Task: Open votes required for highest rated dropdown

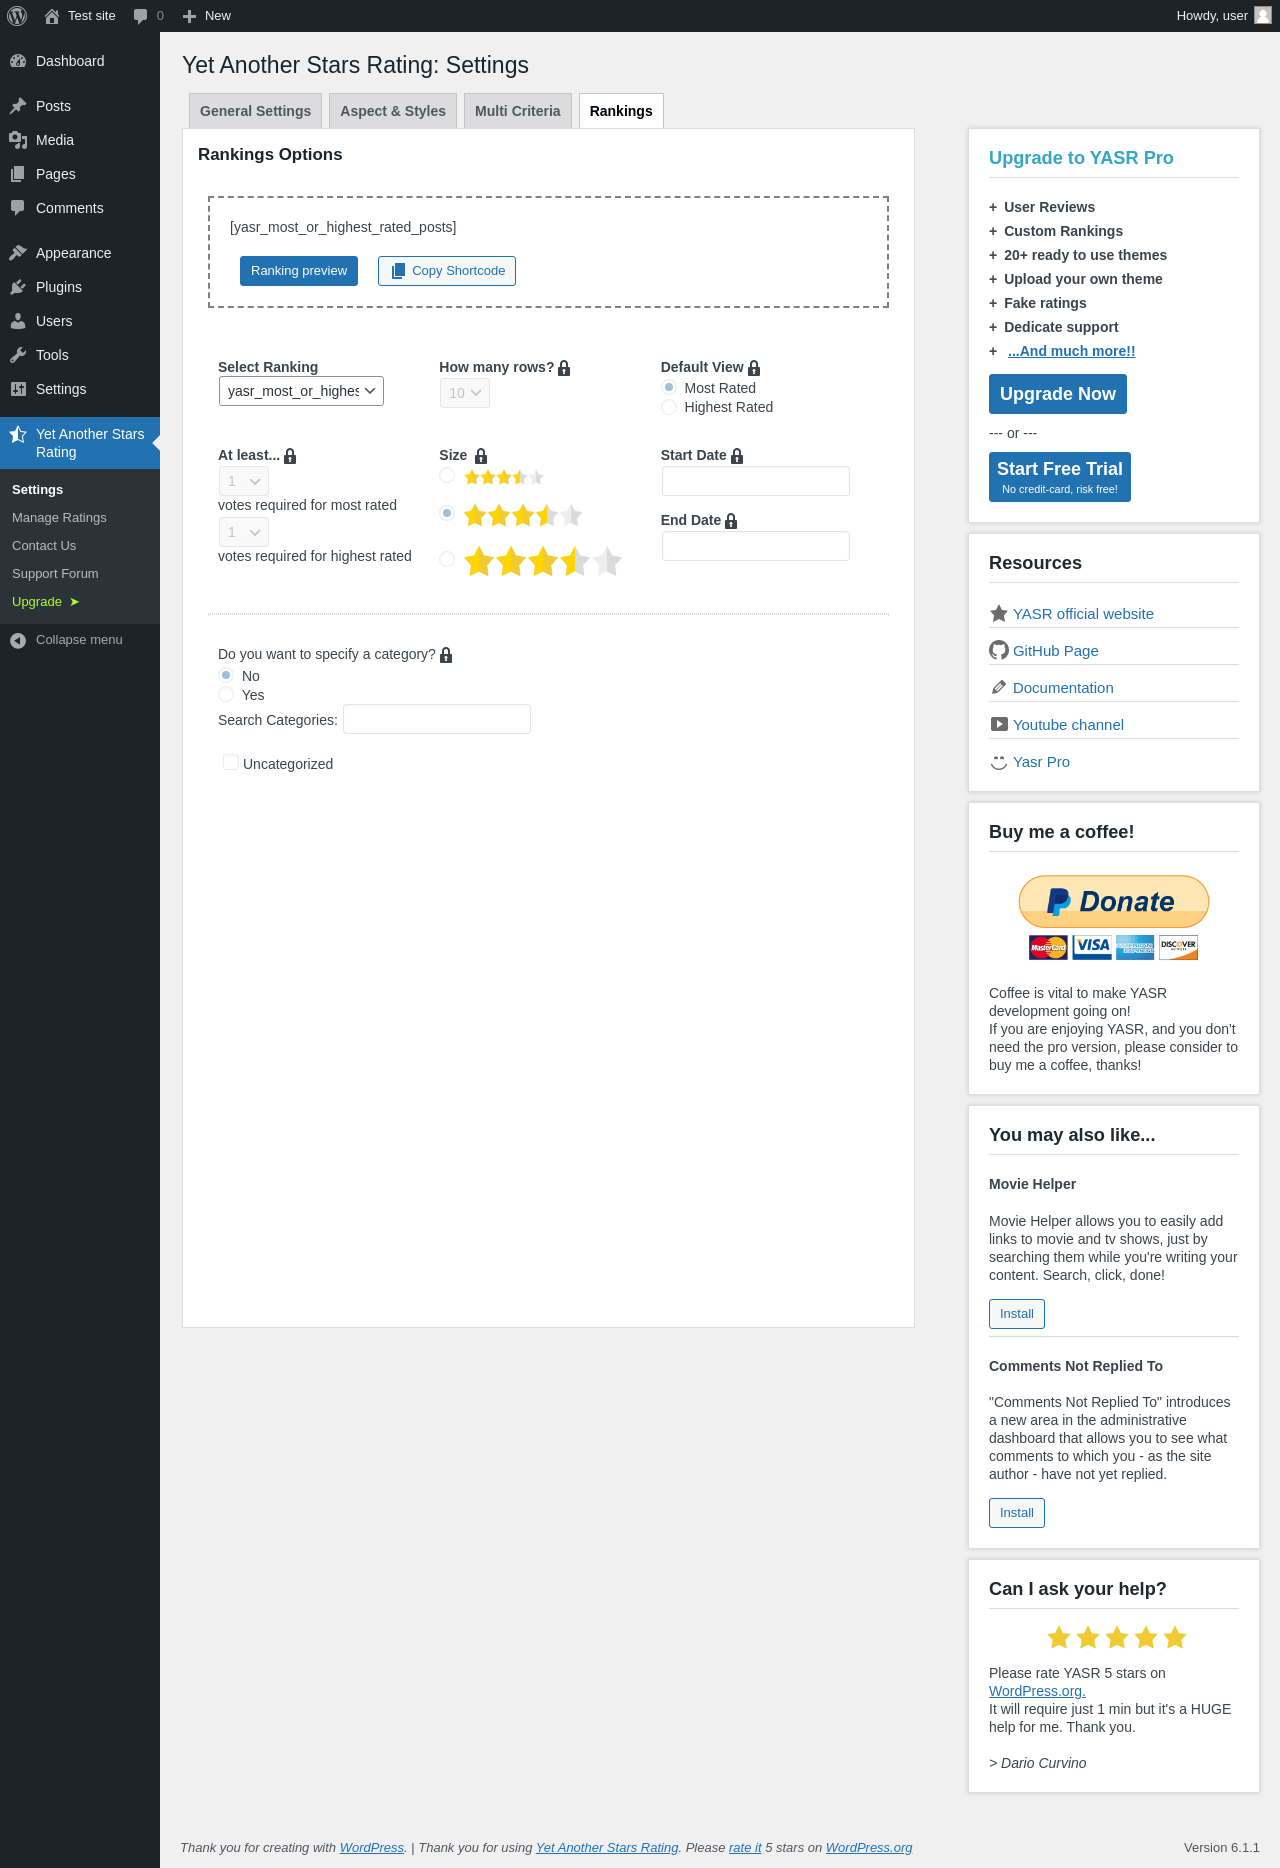Action: tap(244, 532)
